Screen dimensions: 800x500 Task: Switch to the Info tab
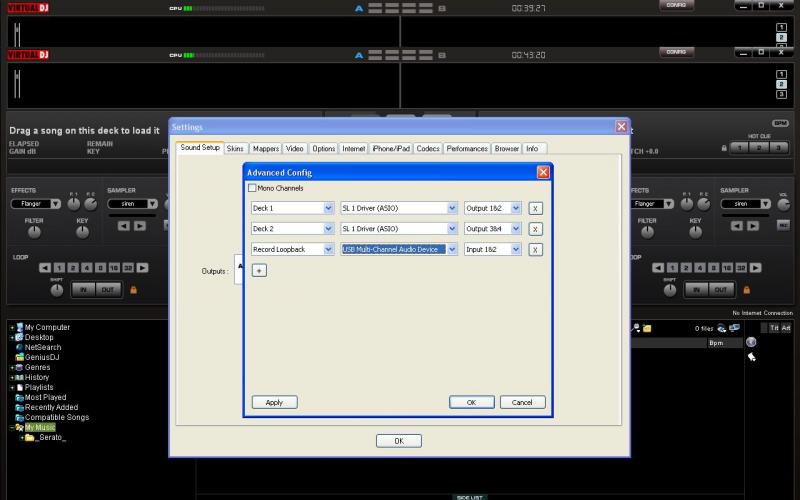[532, 148]
